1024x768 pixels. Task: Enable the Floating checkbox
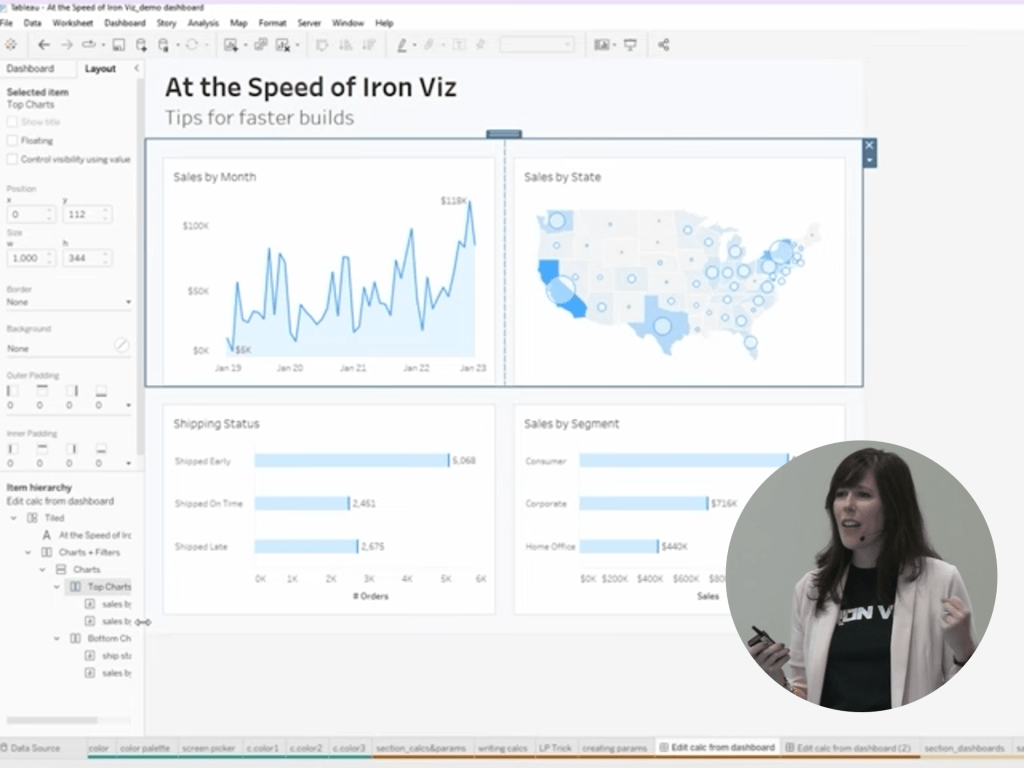13,141
